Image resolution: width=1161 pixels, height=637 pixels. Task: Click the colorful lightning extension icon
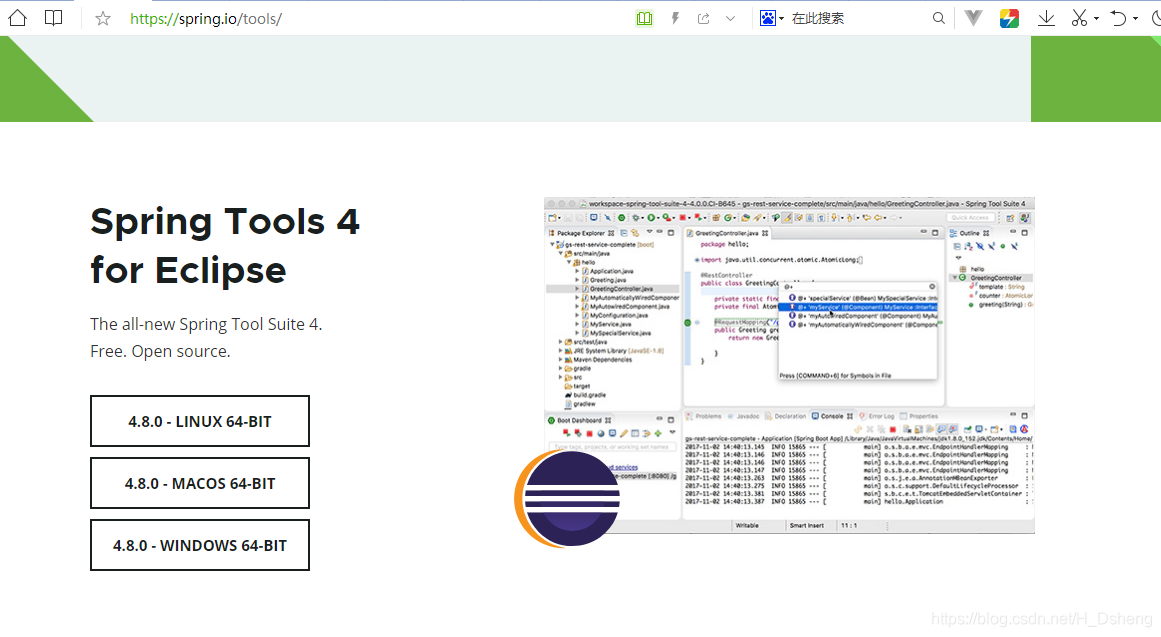1009,19
